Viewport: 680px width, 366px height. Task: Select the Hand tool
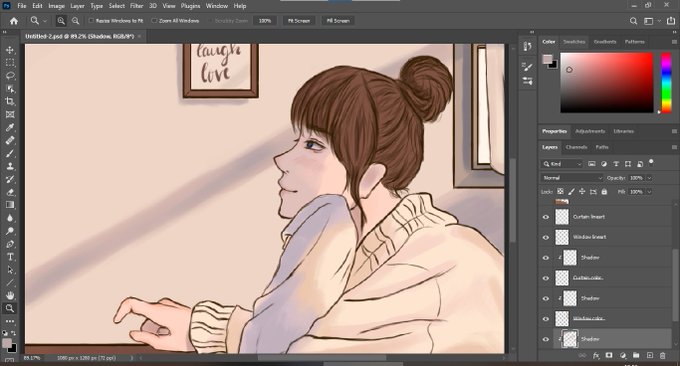pyautogui.click(x=10, y=295)
